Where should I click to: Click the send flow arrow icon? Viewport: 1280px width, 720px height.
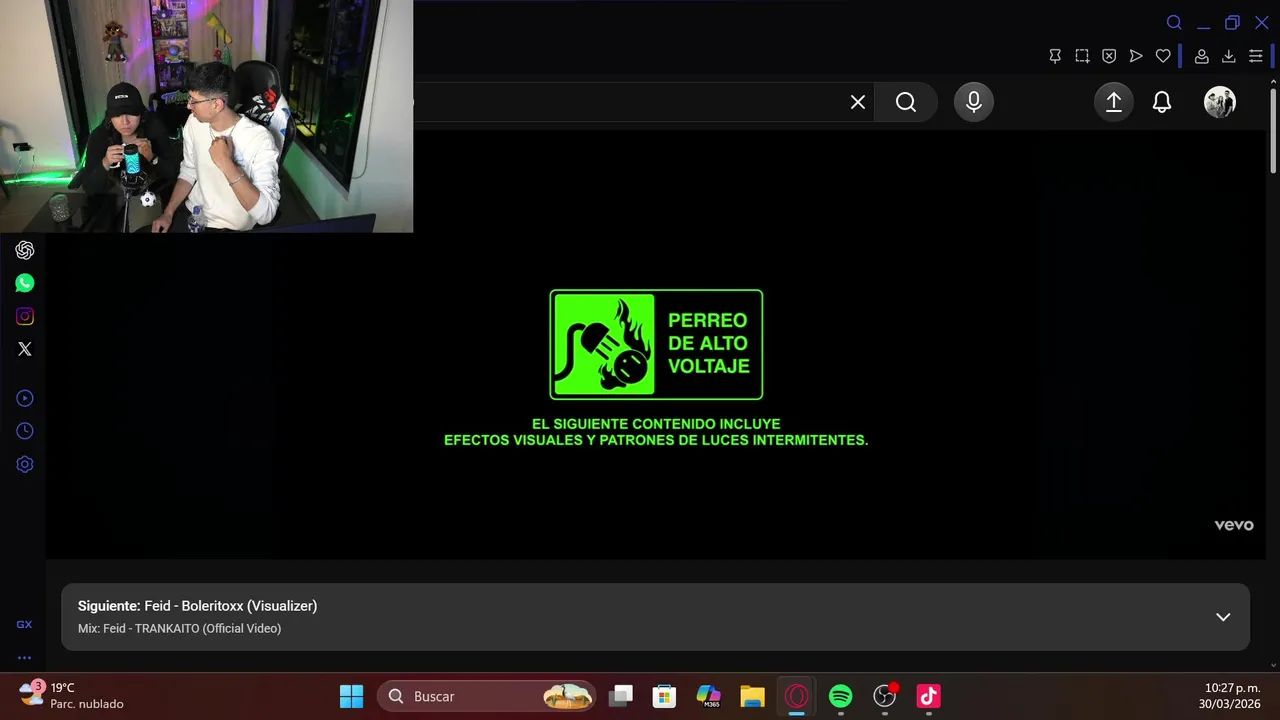point(1136,56)
